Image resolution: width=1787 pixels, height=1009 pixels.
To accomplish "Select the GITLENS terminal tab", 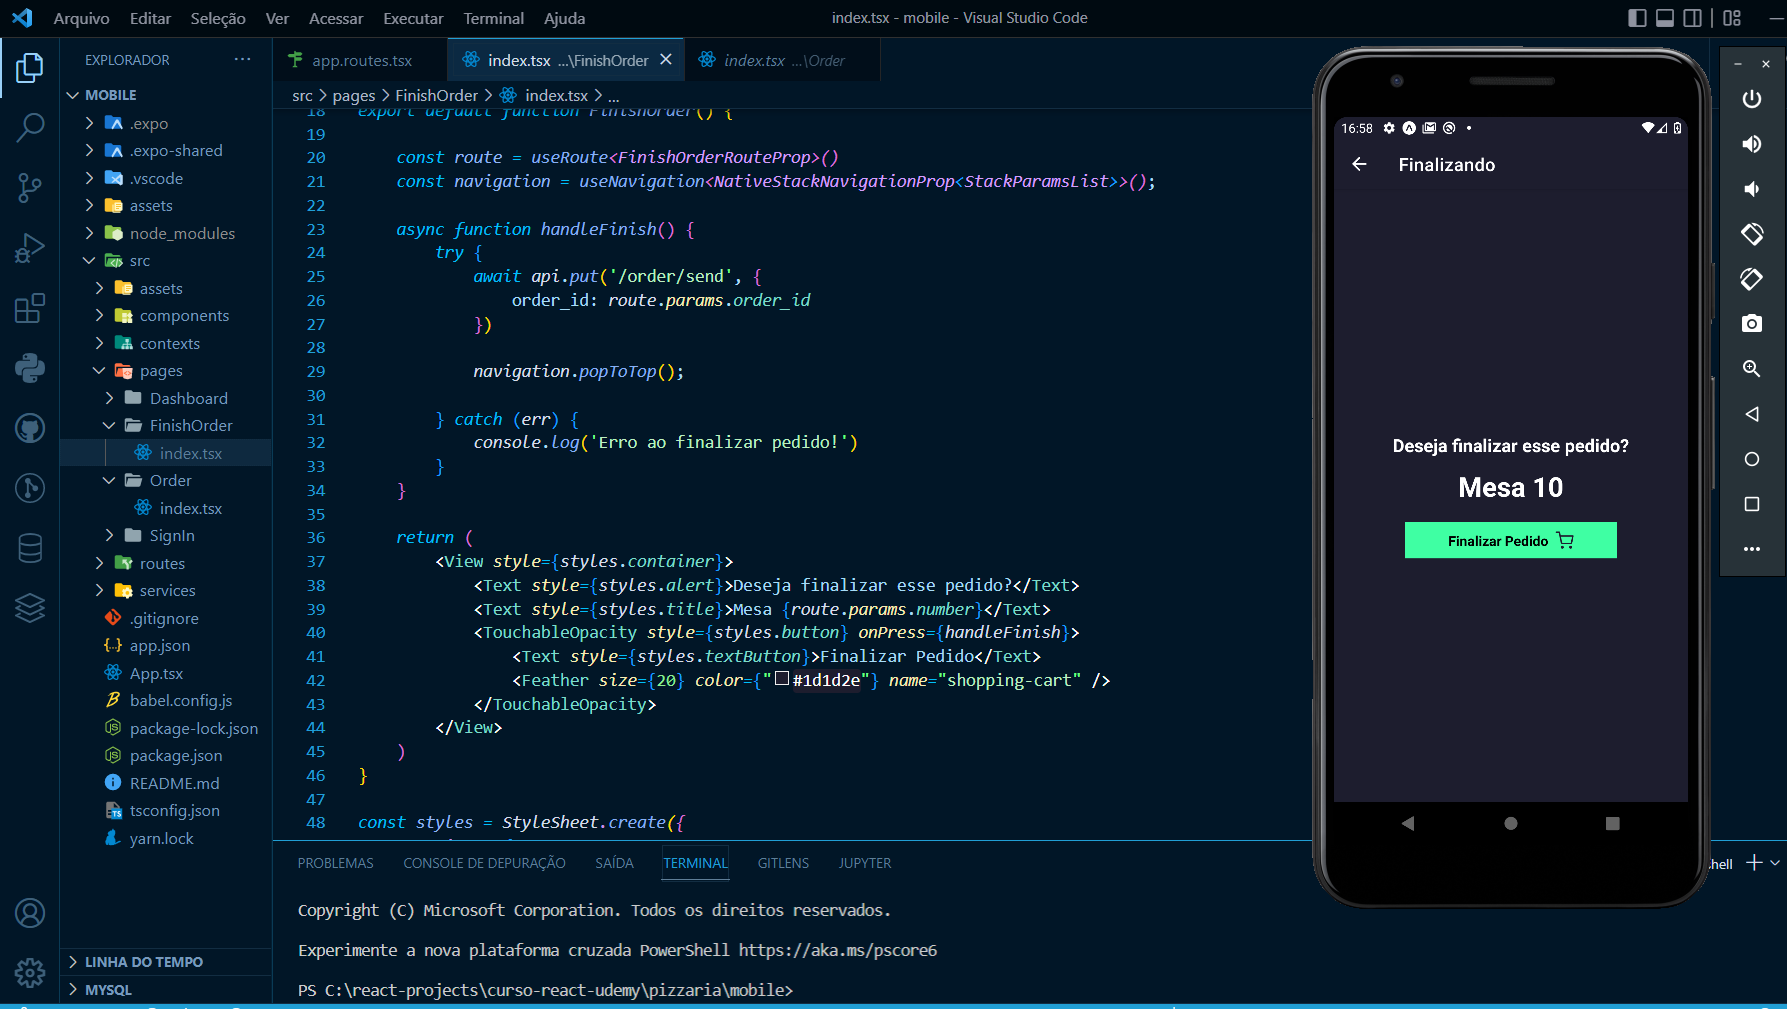I will pyautogui.click(x=783, y=862).
